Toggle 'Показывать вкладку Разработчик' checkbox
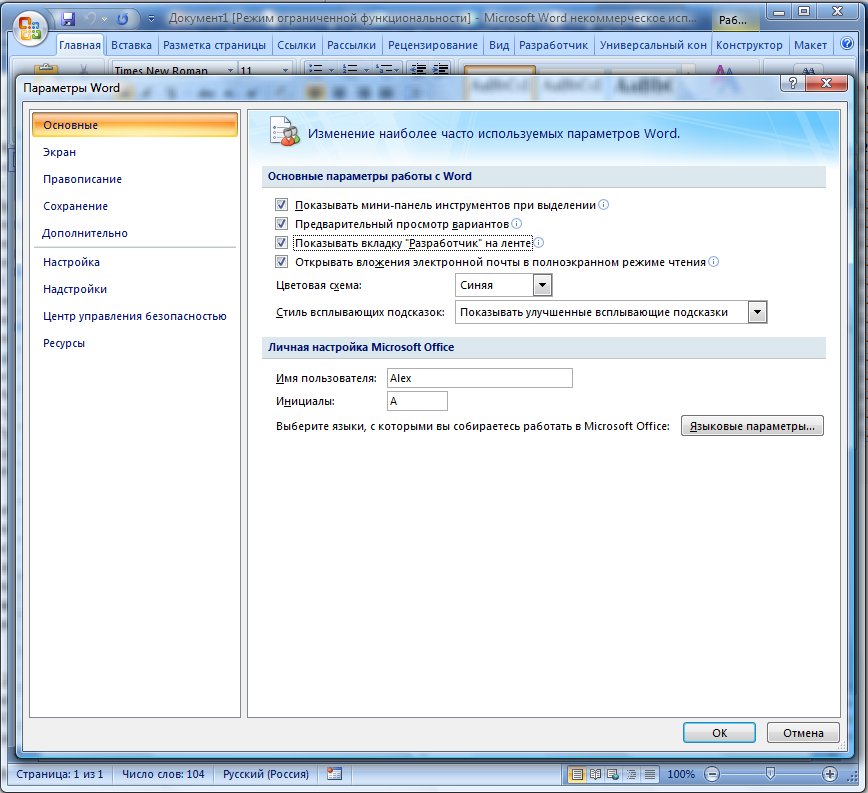Image resolution: width=868 pixels, height=793 pixels. [281, 242]
